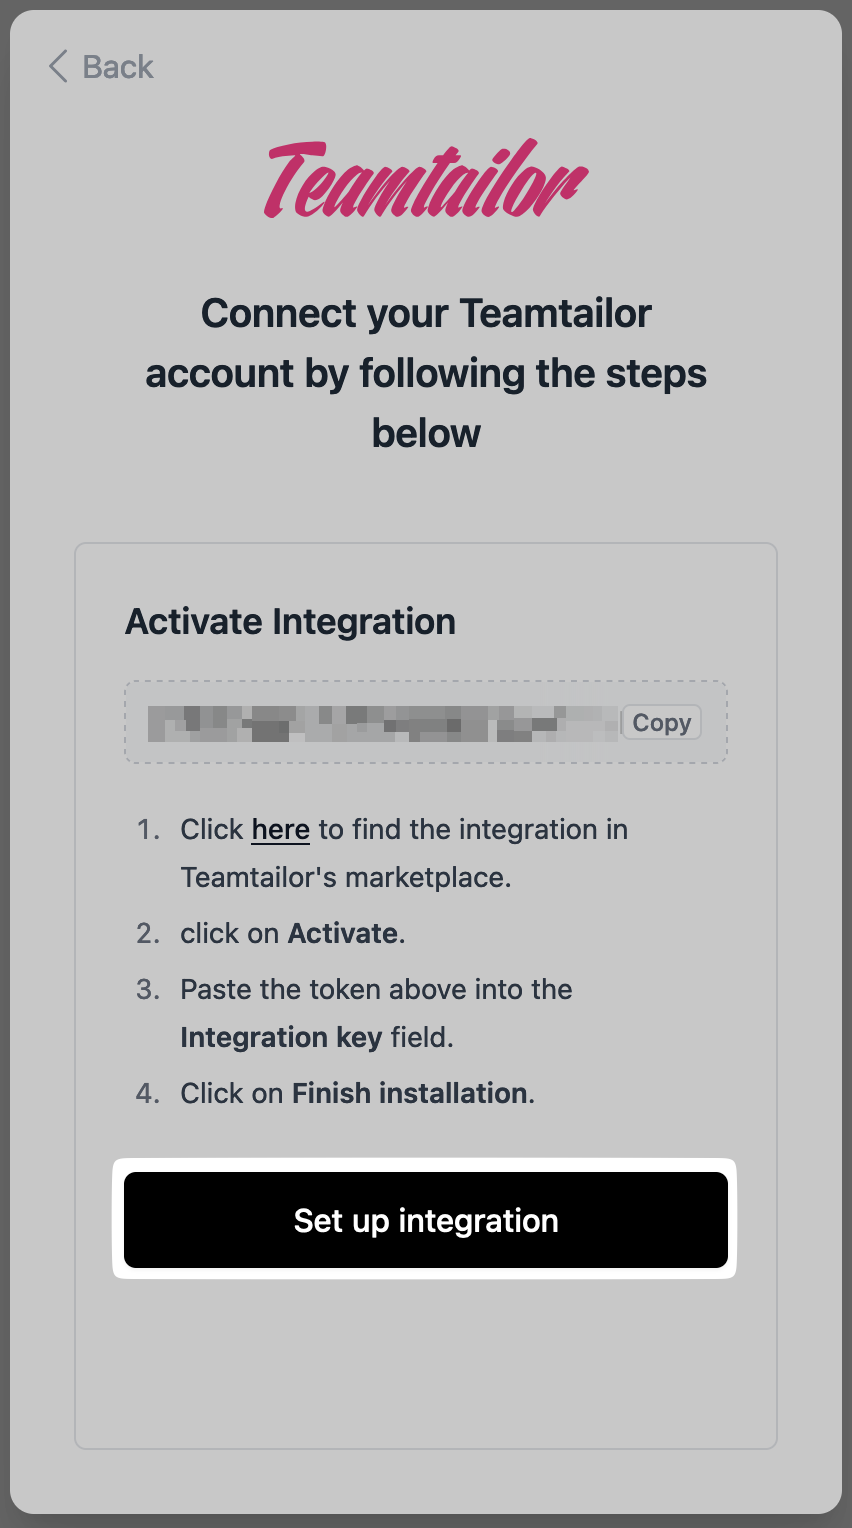Click step number 3 in the list
The width and height of the screenshot is (852, 1528).
click(x=148, y=990)
